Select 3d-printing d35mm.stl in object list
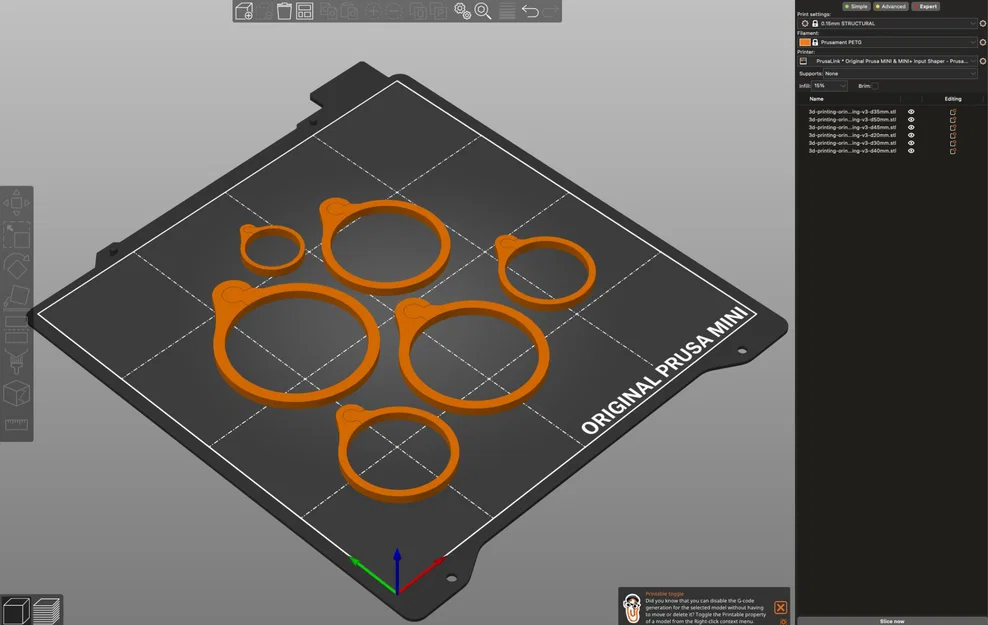 (x=852, y=112)
